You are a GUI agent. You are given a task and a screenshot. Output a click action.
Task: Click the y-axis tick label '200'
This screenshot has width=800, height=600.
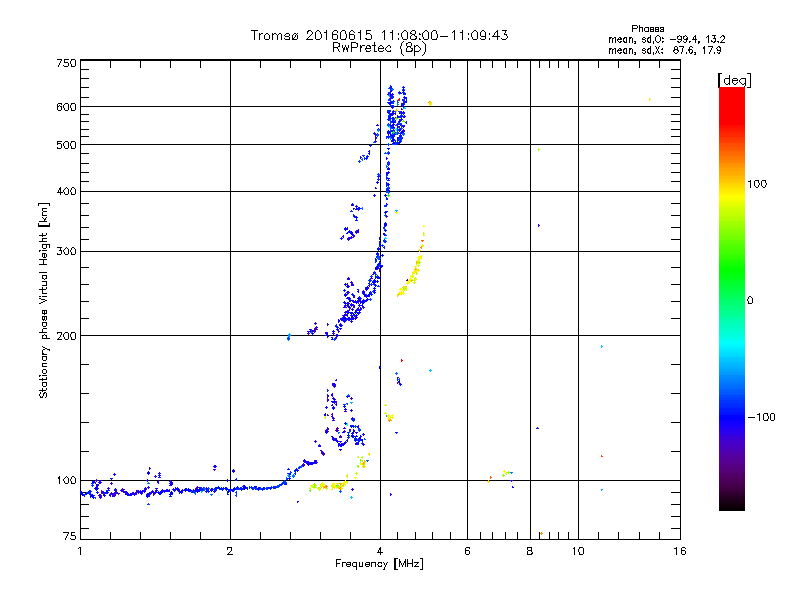tap(66, 336)
